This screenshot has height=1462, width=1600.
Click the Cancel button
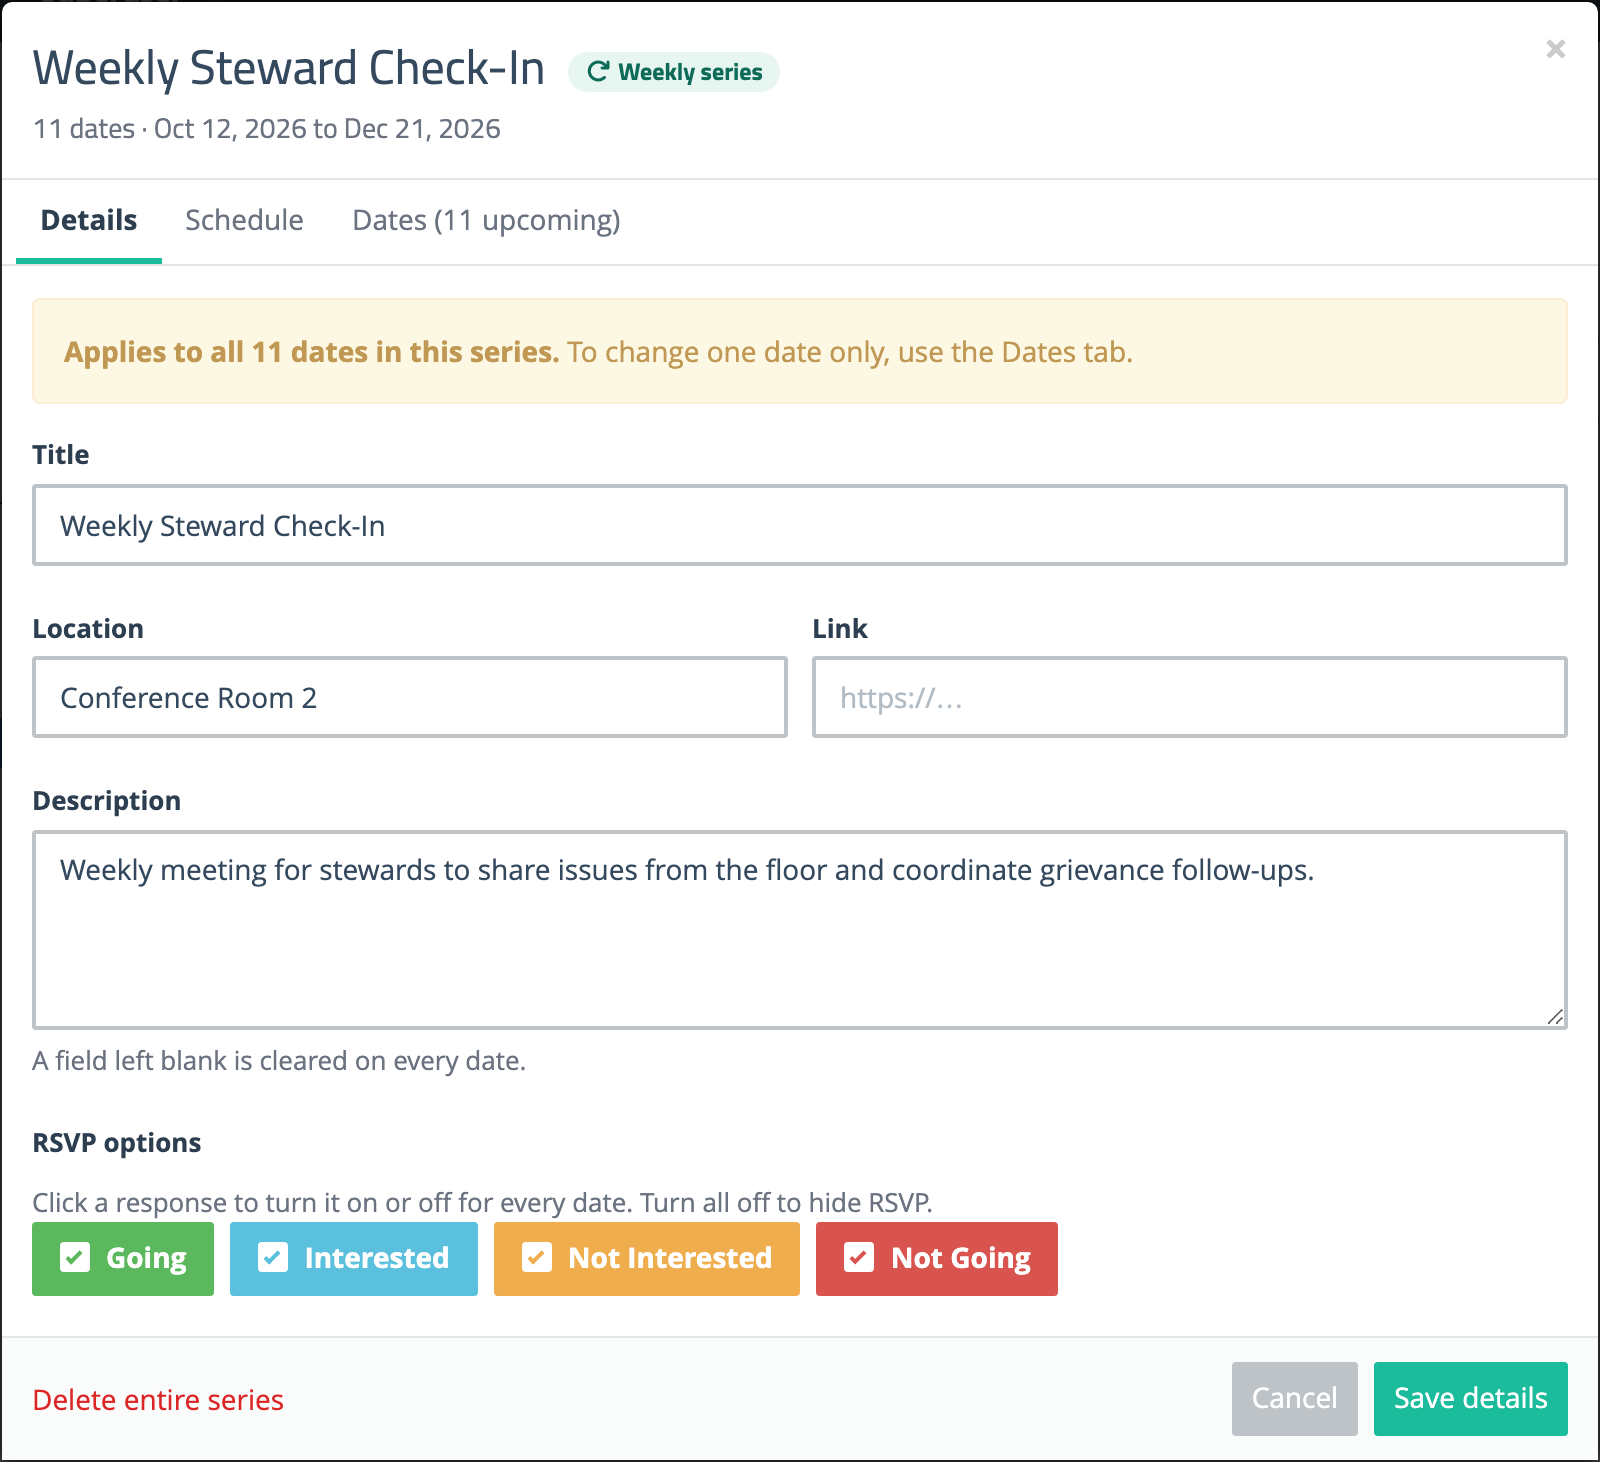click(1295, 1399)
